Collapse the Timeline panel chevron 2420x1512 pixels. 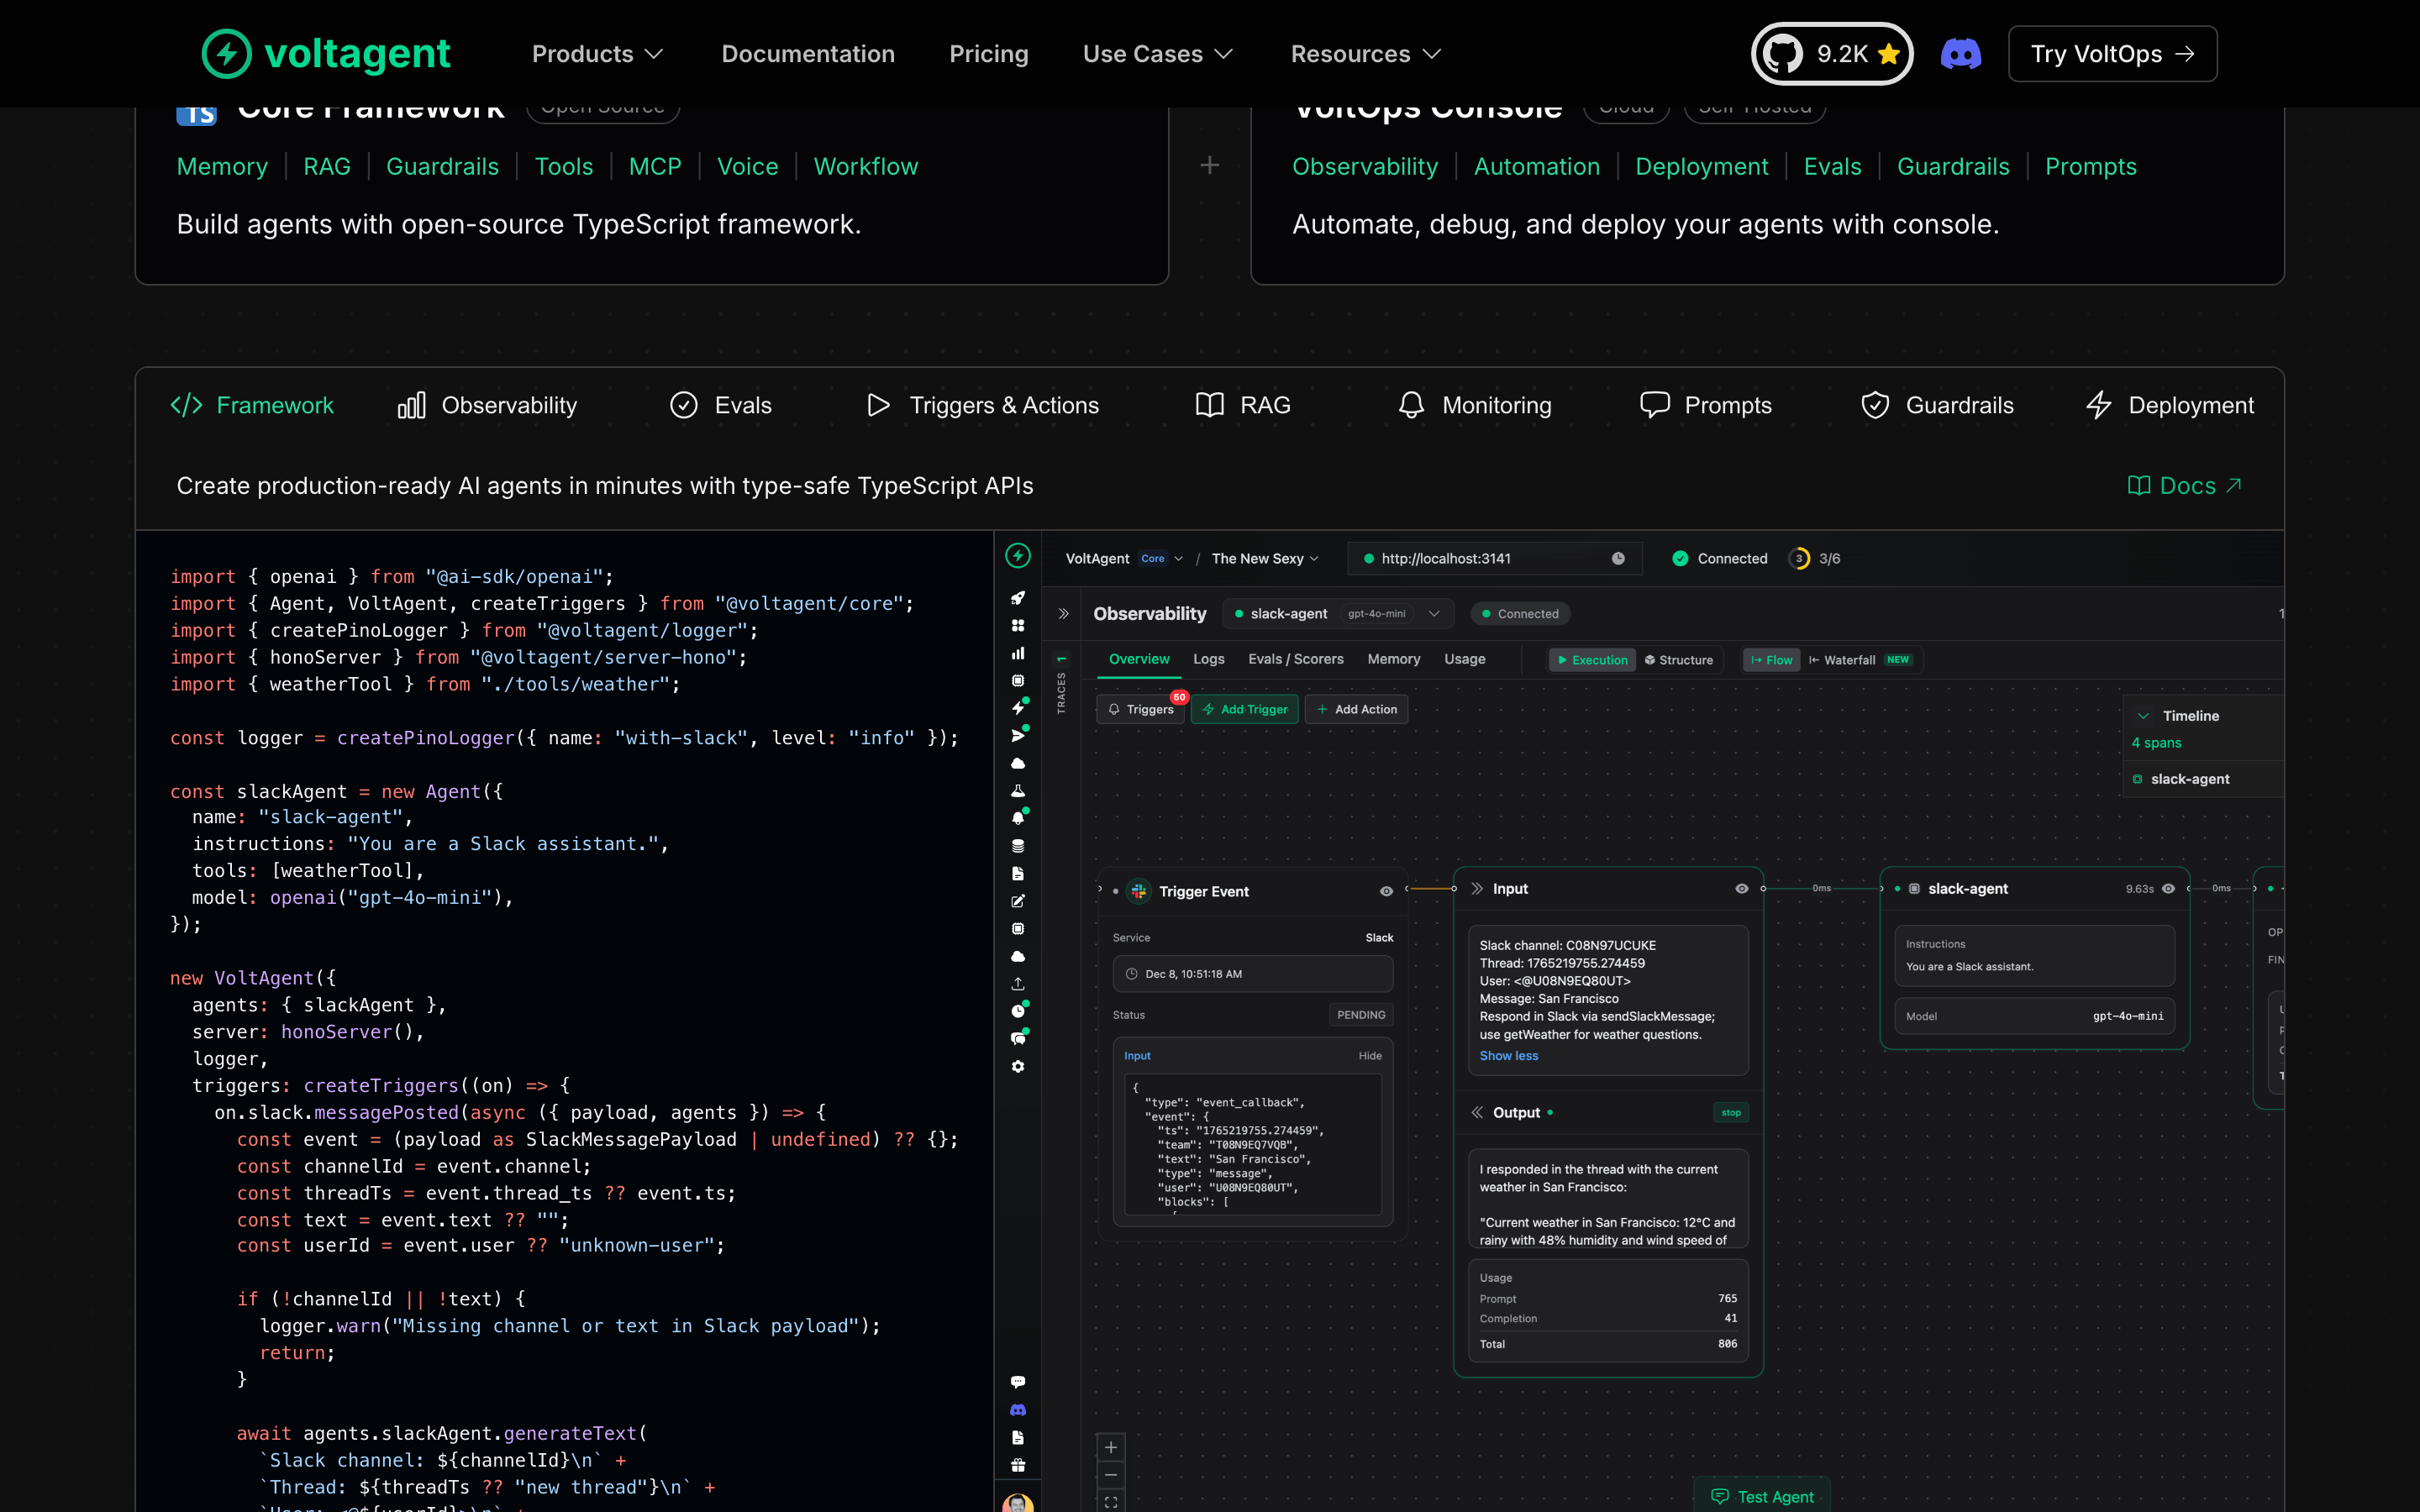pyautogui.click(x=2143, y=716)
